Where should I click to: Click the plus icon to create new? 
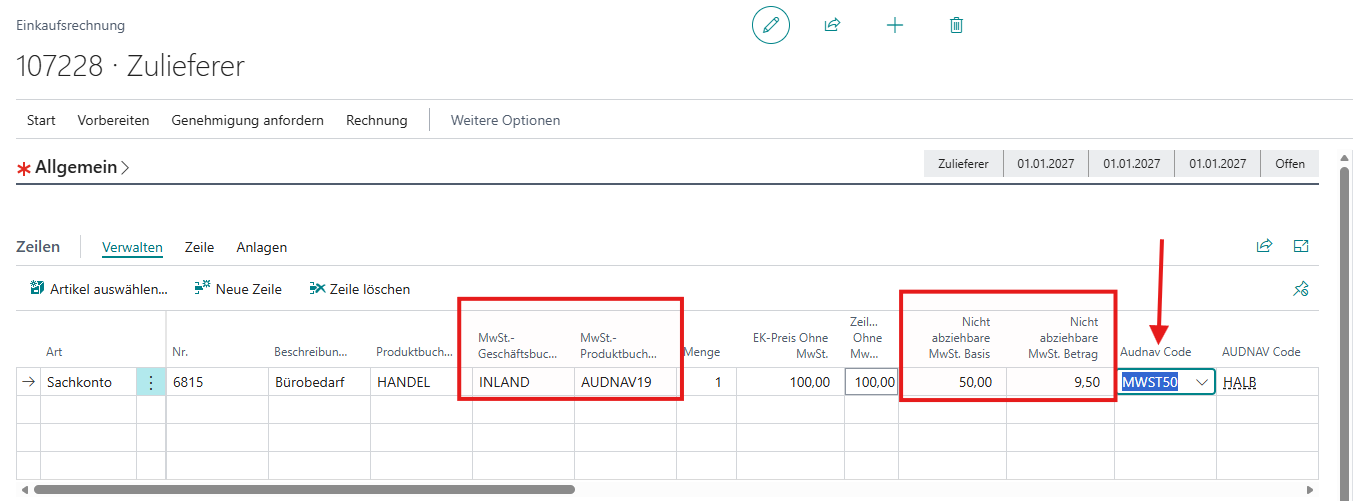pyautogui.click(x=895, y=25)
